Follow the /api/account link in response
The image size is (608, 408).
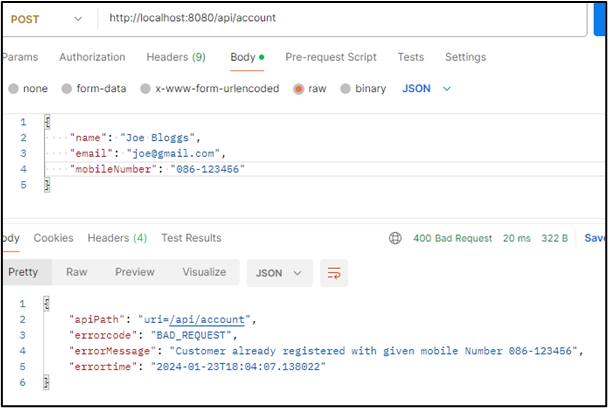tap(207, 320)
